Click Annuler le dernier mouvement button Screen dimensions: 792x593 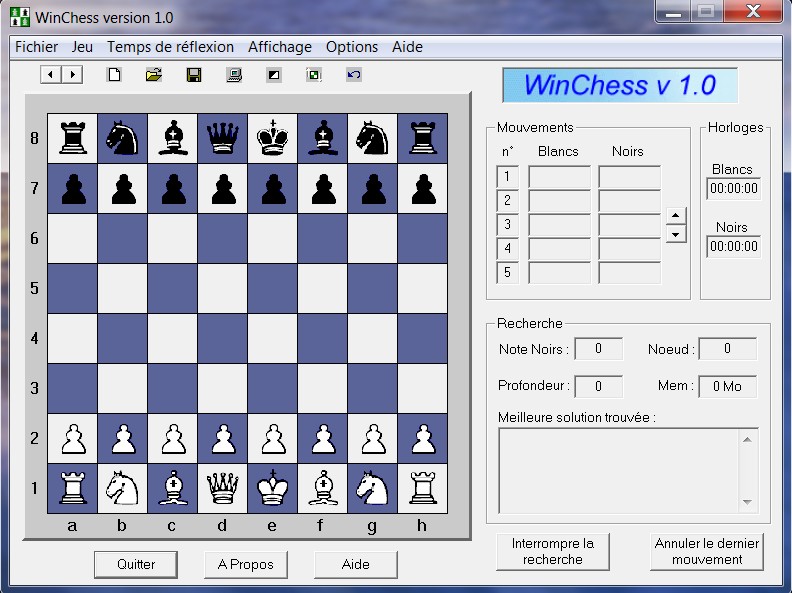click(707, 552)
